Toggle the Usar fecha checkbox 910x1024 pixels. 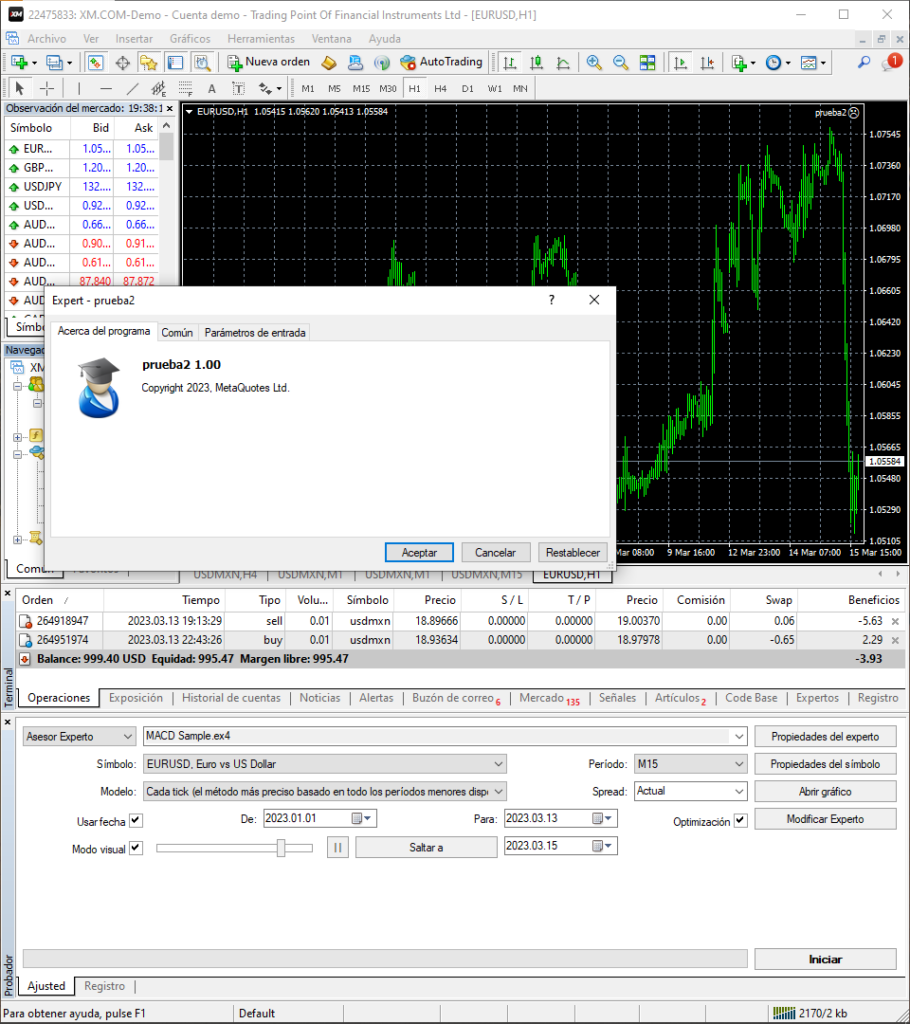point(136,821)
